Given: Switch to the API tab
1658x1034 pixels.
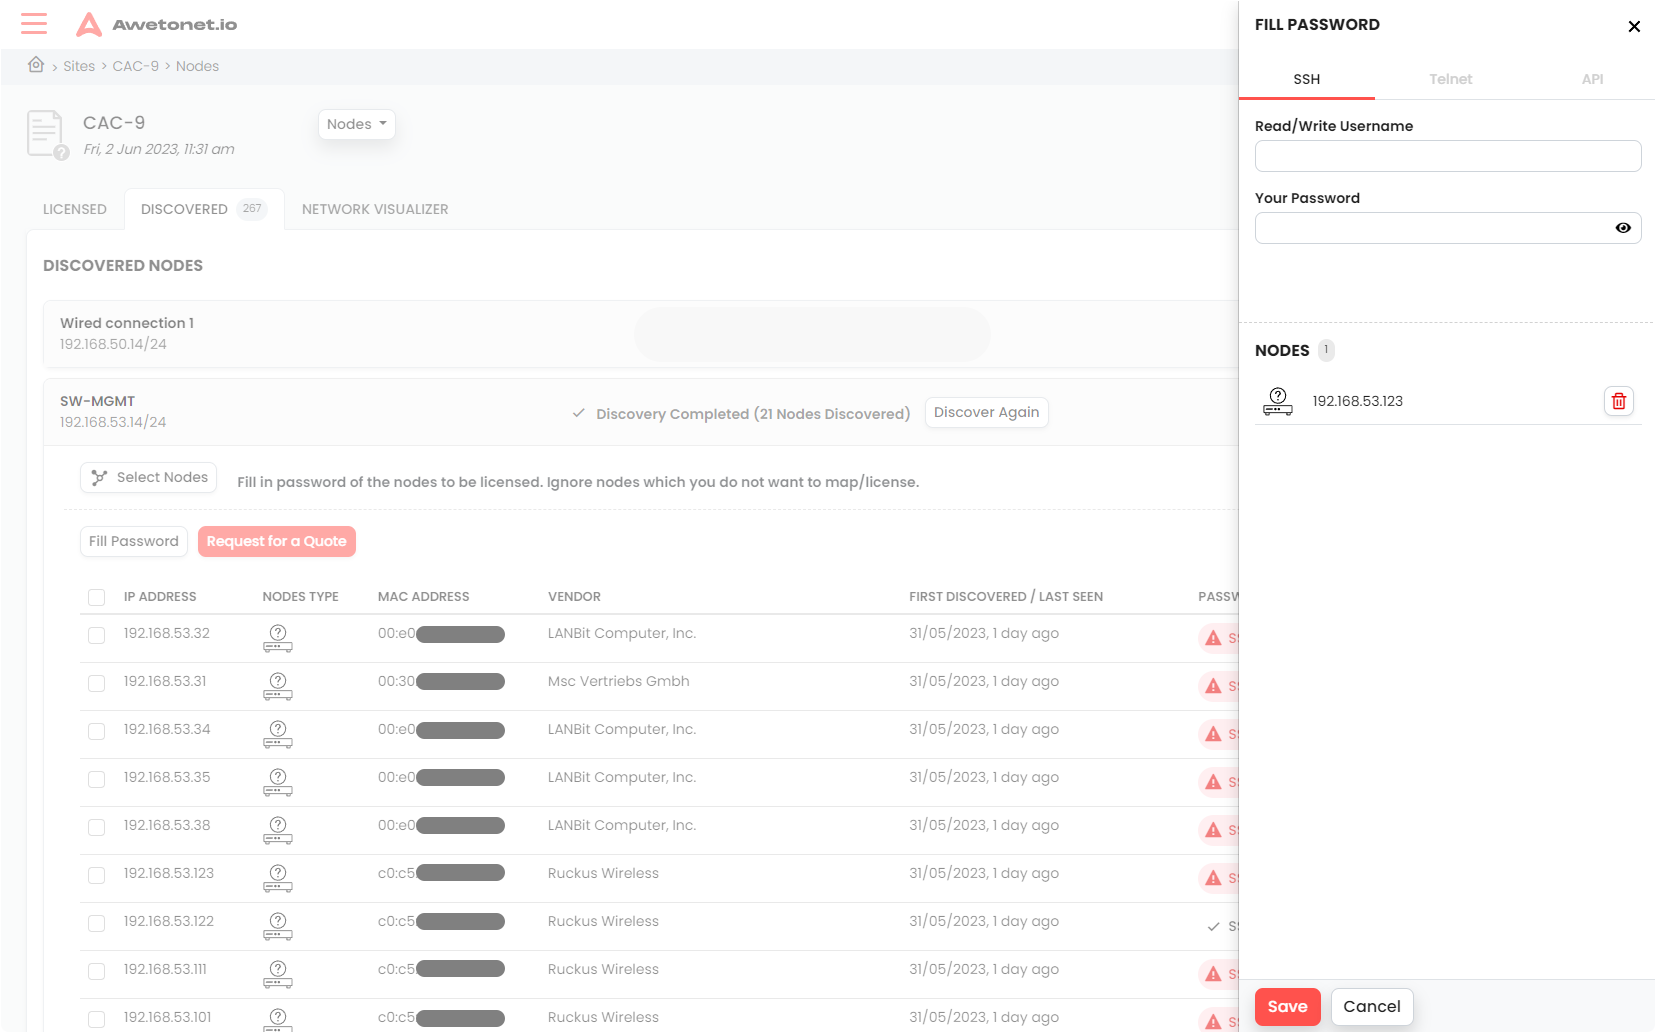Looking at the screenshot, I should click(x=1592, y=79).
